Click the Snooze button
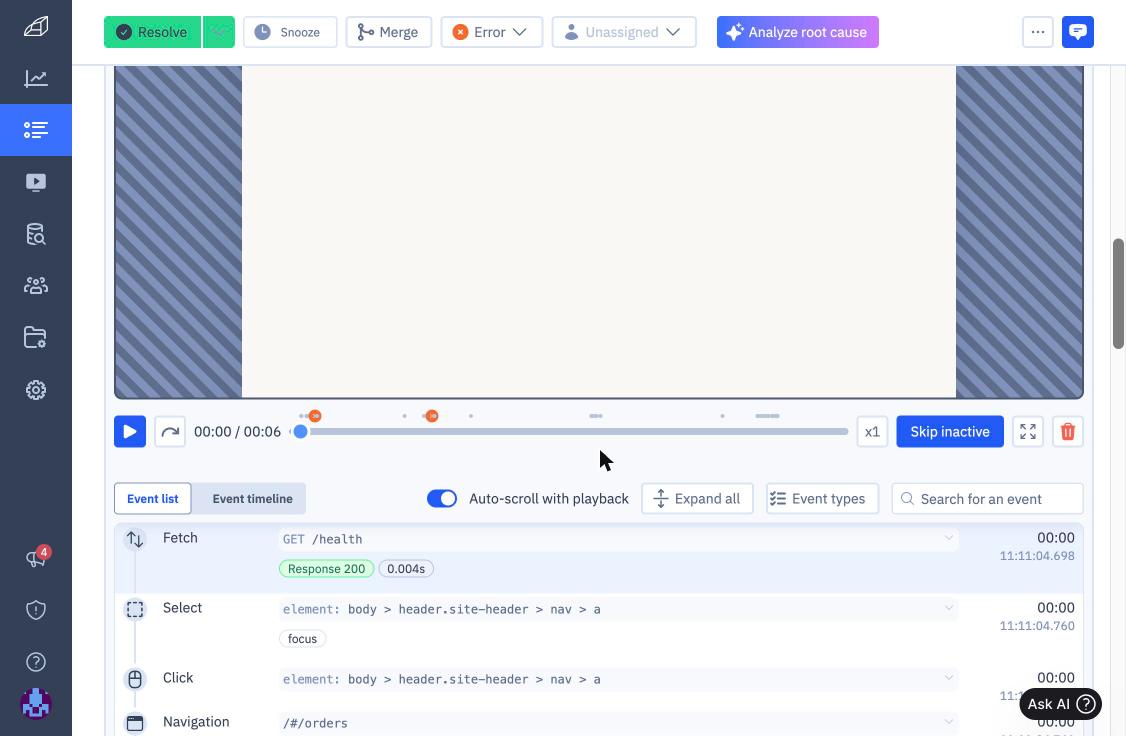Screen dimensions: 1126x736 pyautogui.click(x=290, y=32)
